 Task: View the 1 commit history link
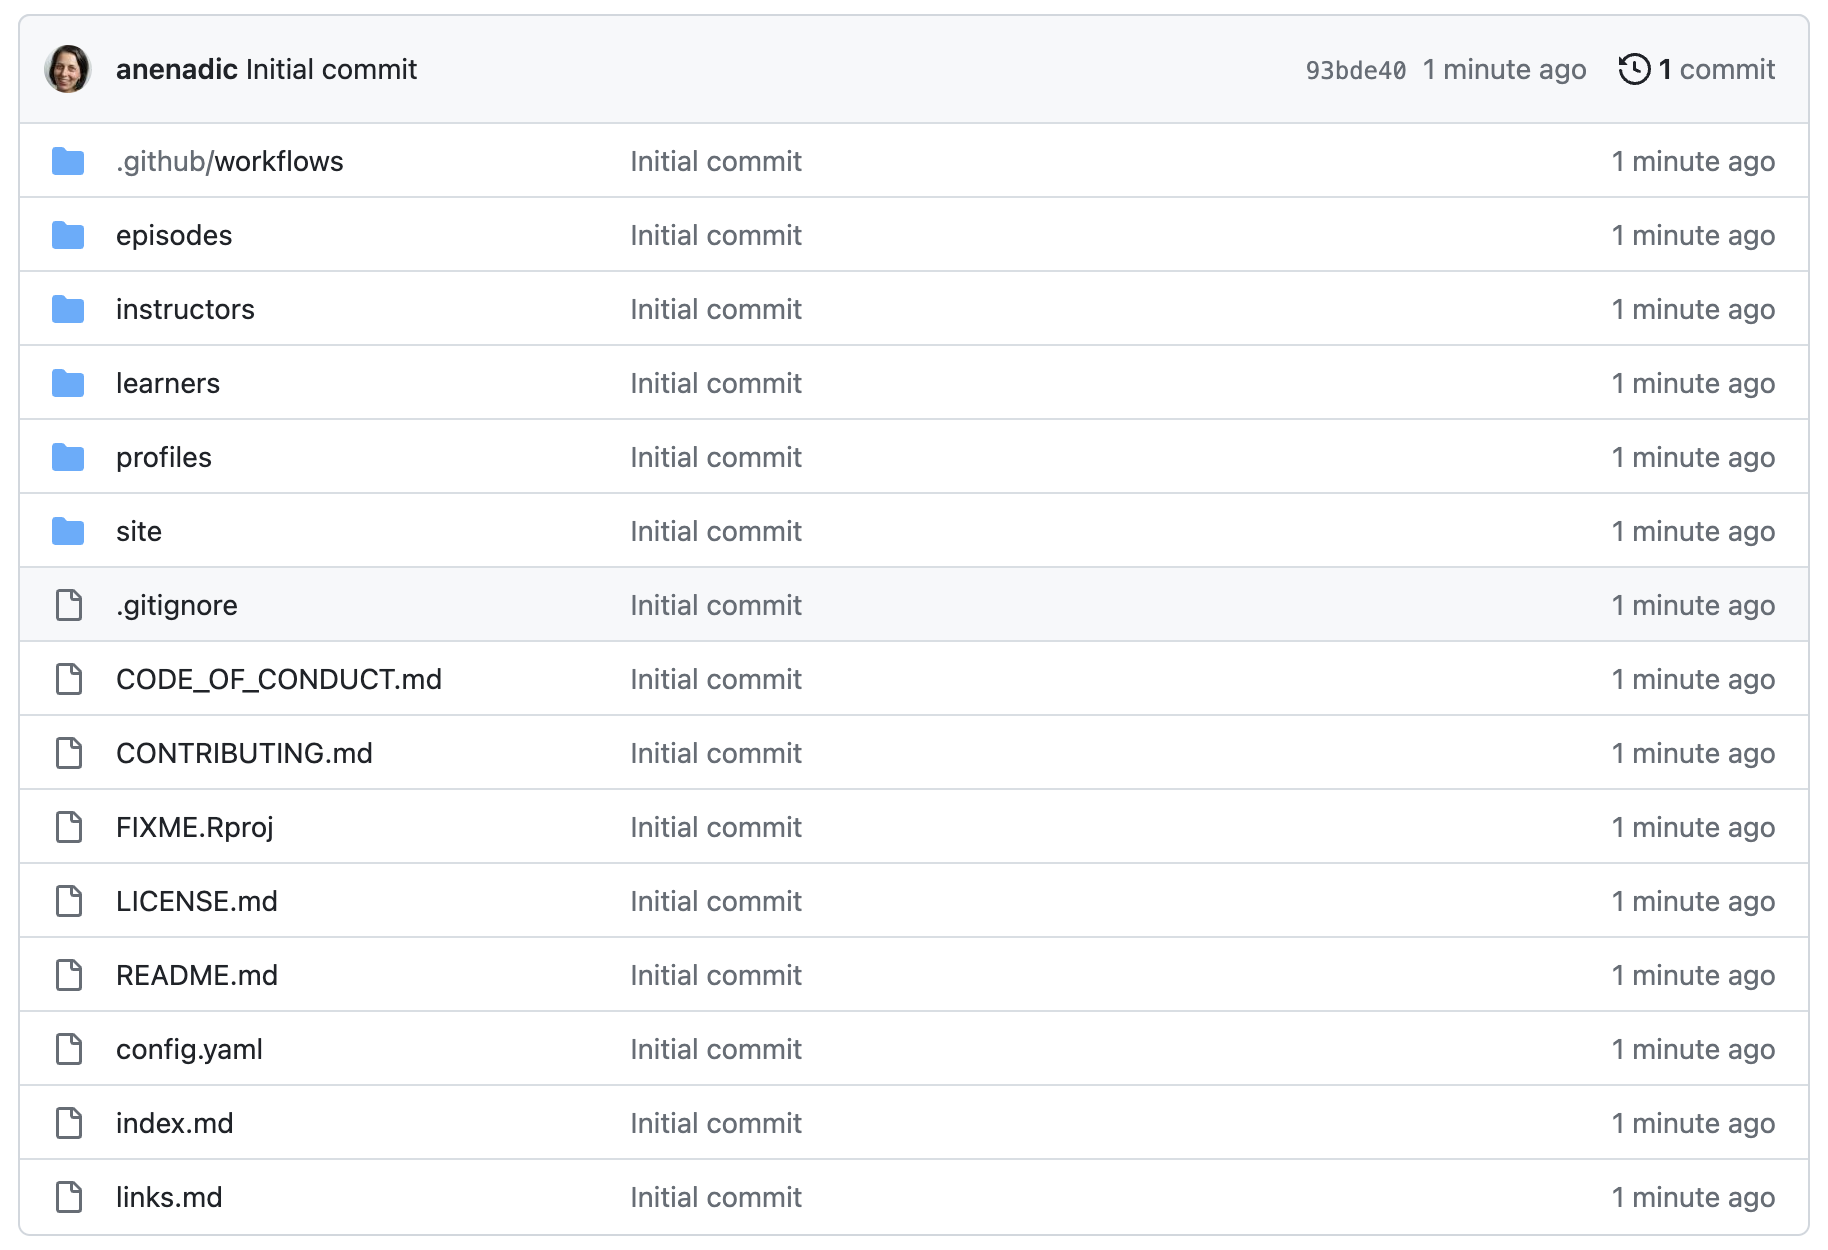1716,69
